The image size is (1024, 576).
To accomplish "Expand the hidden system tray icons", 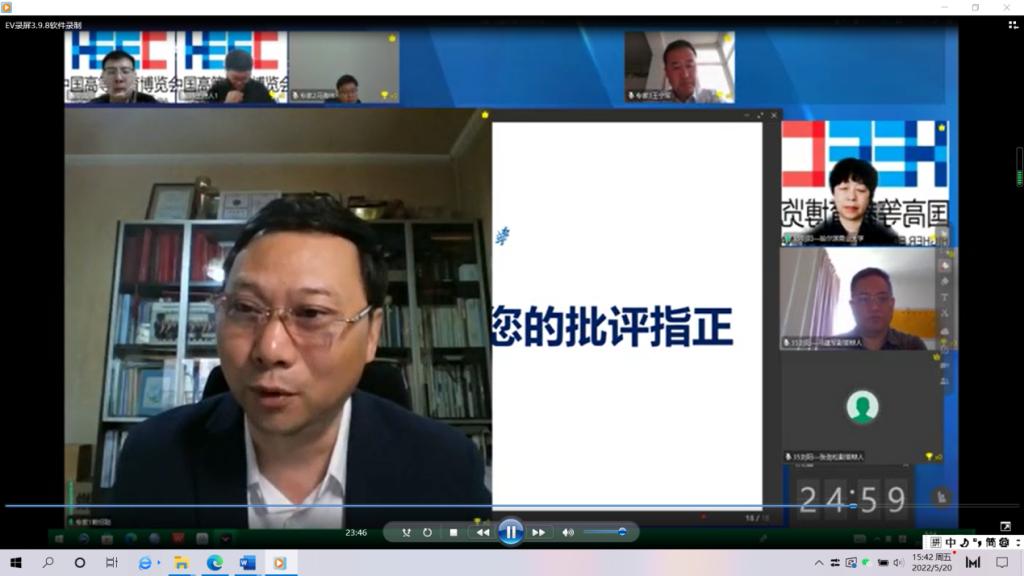I will pyautogui.click(x=819, y=563).
